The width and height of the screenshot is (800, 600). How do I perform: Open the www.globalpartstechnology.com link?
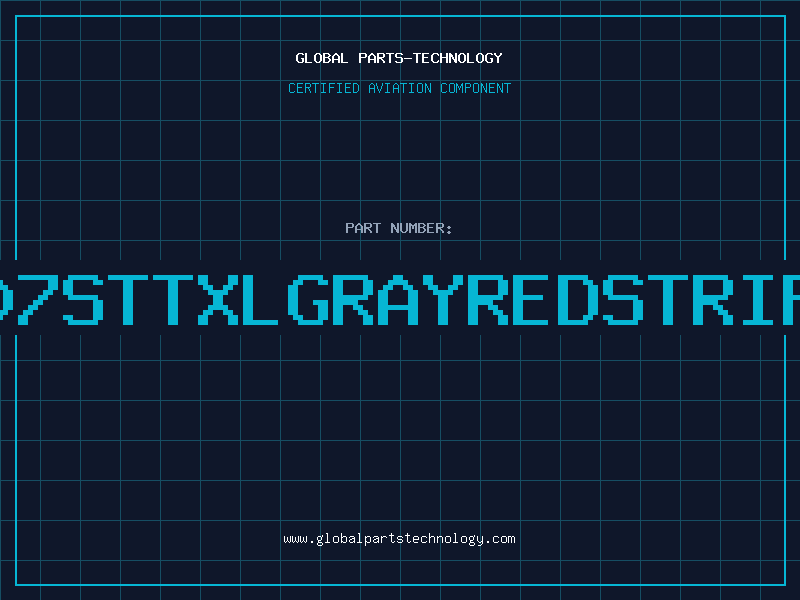(399, 539)
